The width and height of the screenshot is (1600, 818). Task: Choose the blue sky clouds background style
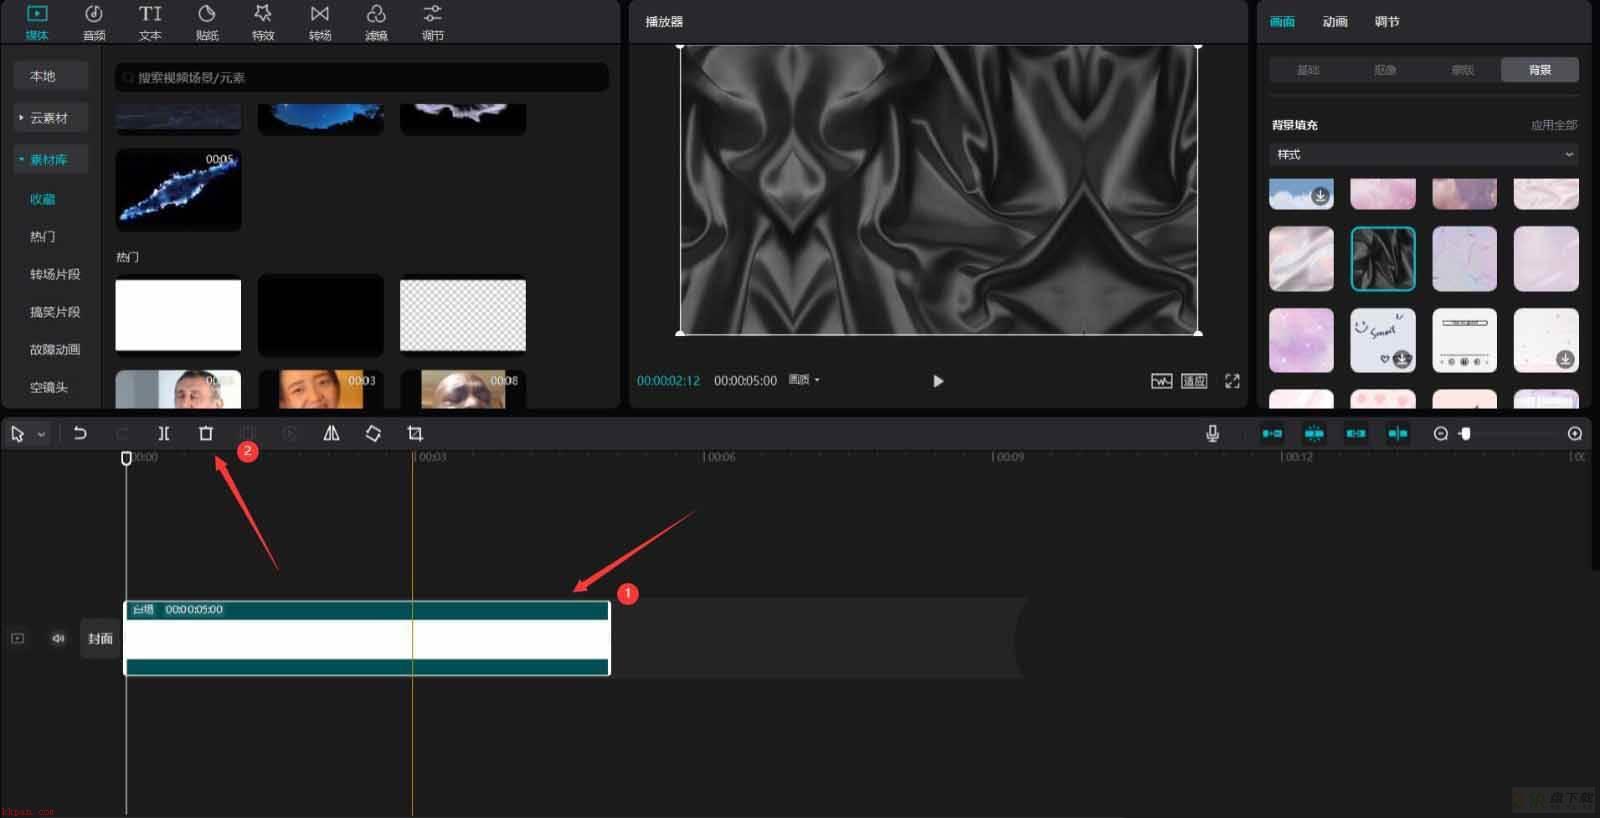pos(1301,194)
